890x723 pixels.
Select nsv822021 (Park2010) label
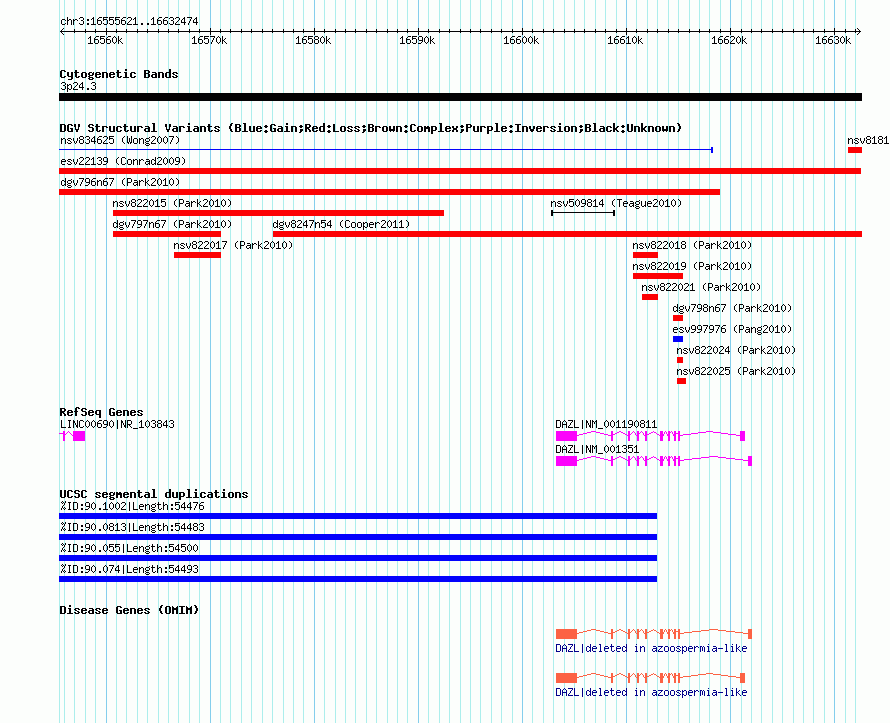point(701,287)
